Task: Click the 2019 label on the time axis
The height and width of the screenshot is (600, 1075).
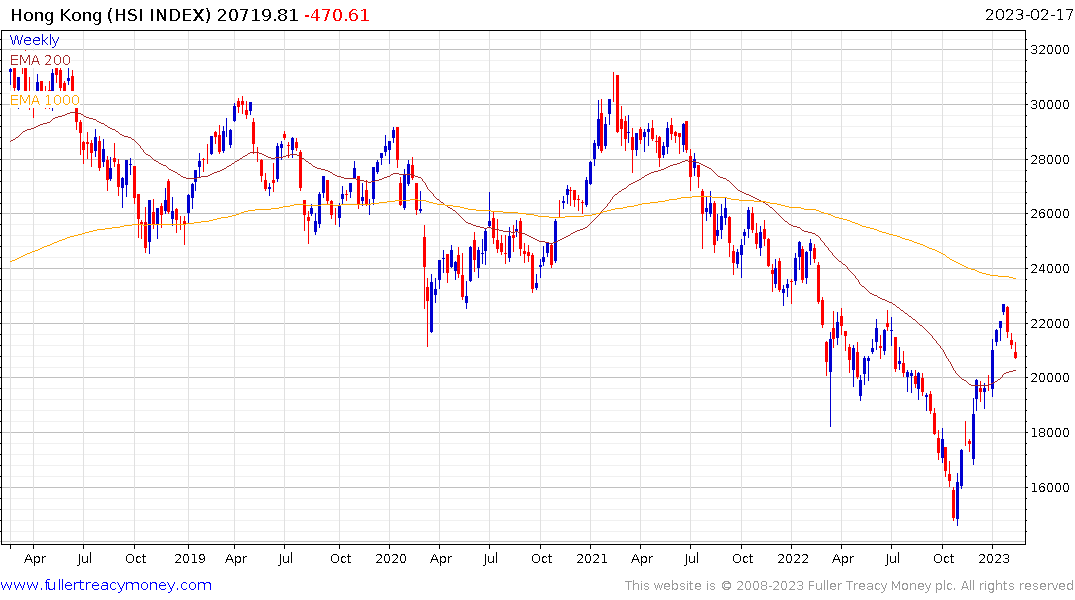Action: pos(190,558)
